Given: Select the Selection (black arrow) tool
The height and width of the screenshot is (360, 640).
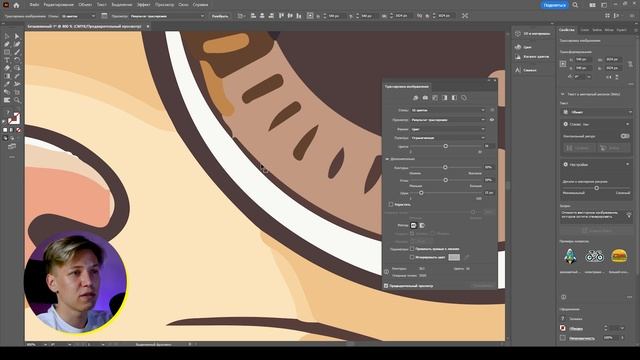Looking at the screenshot, I should [x=7, y=37].
